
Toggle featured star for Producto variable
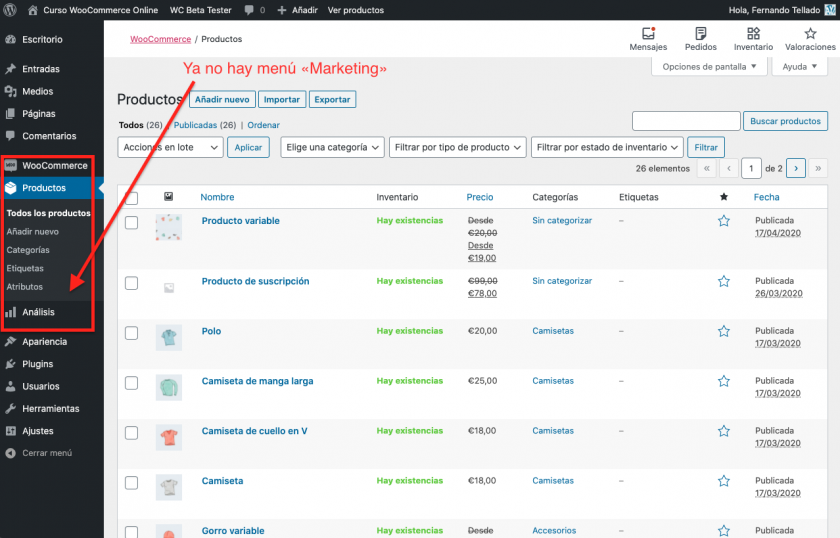tap(724, 221)
